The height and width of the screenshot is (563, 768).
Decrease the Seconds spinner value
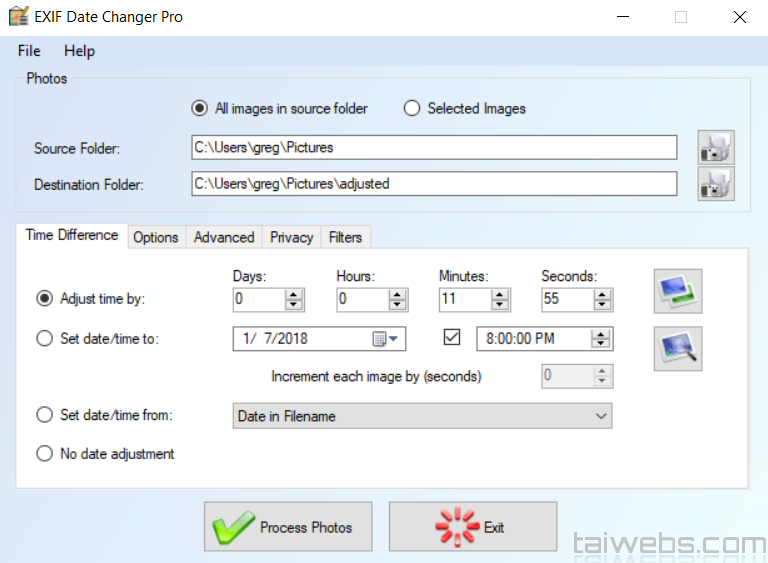(601, 304)
